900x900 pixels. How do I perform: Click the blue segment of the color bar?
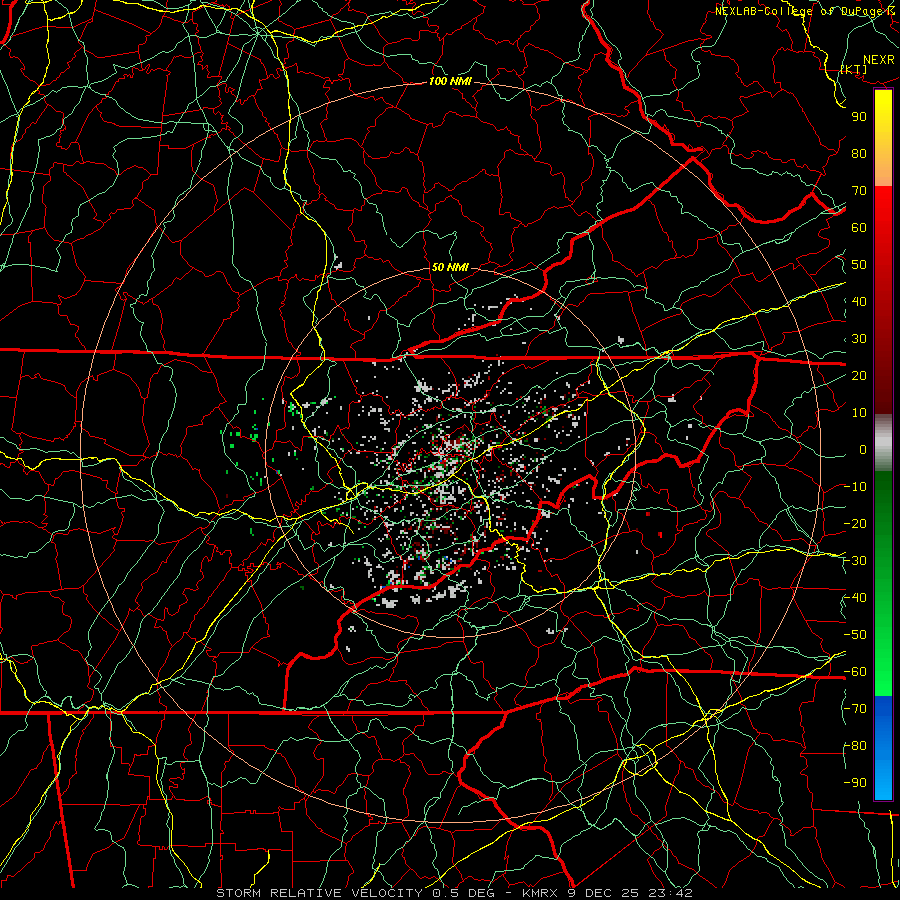coord(883,748)
